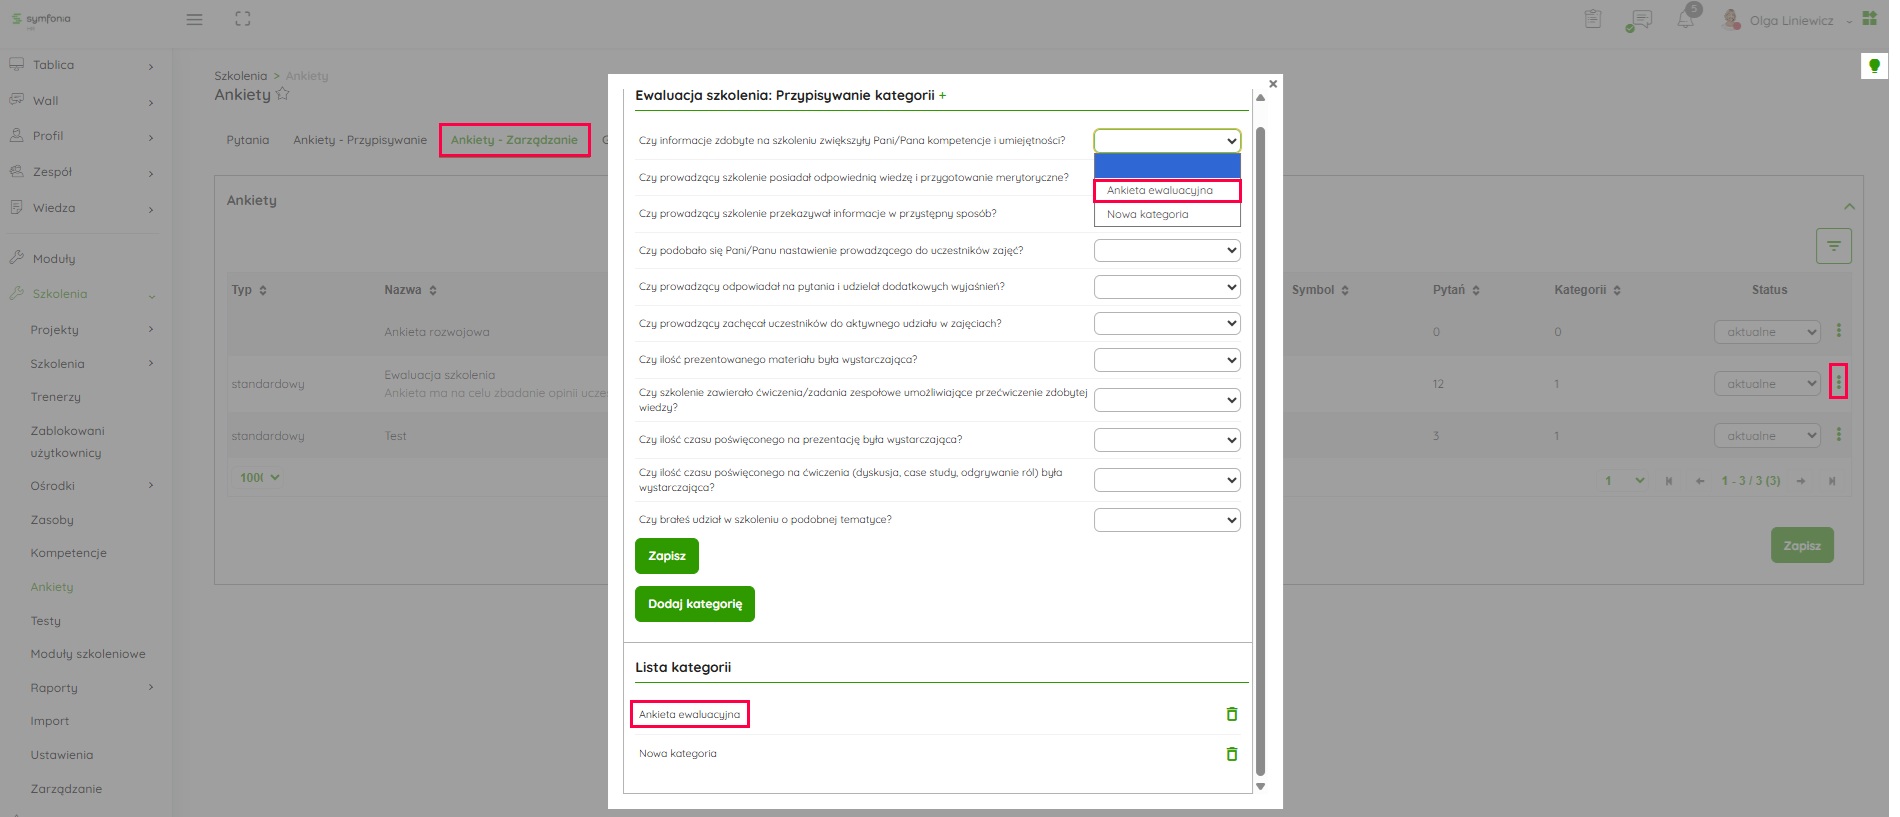Open the Pytania tab
Screen dimensions: 1900x817
[248, 140]
